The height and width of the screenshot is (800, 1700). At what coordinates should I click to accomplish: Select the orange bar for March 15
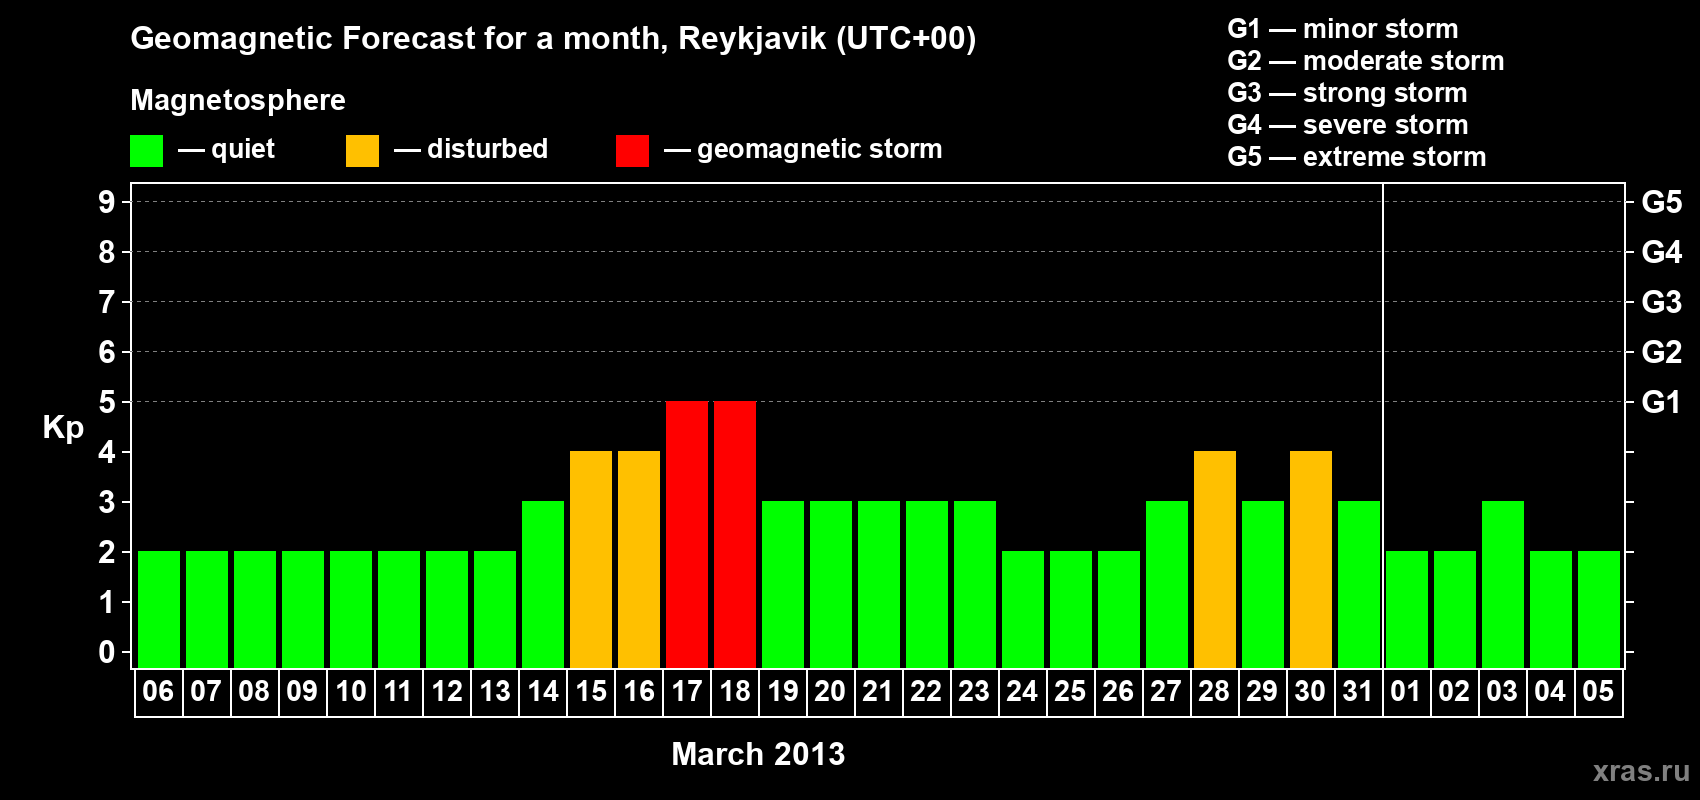click(x=591, y=560)
